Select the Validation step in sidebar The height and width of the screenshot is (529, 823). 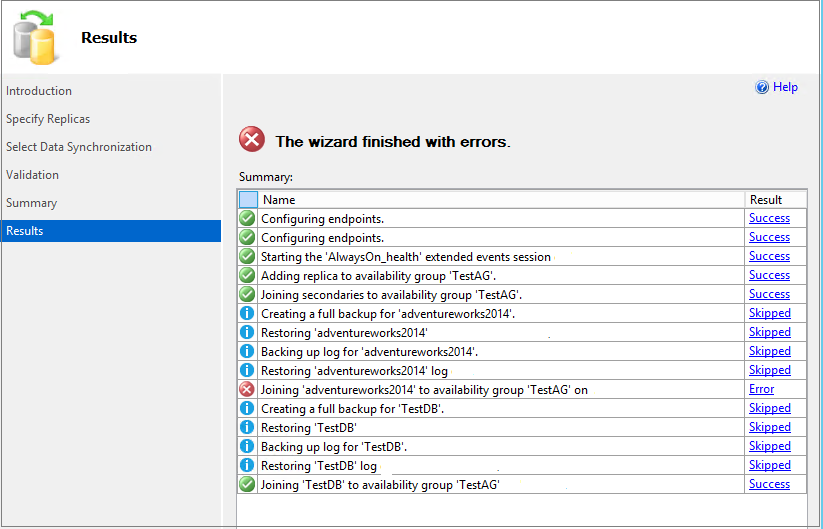32,175
